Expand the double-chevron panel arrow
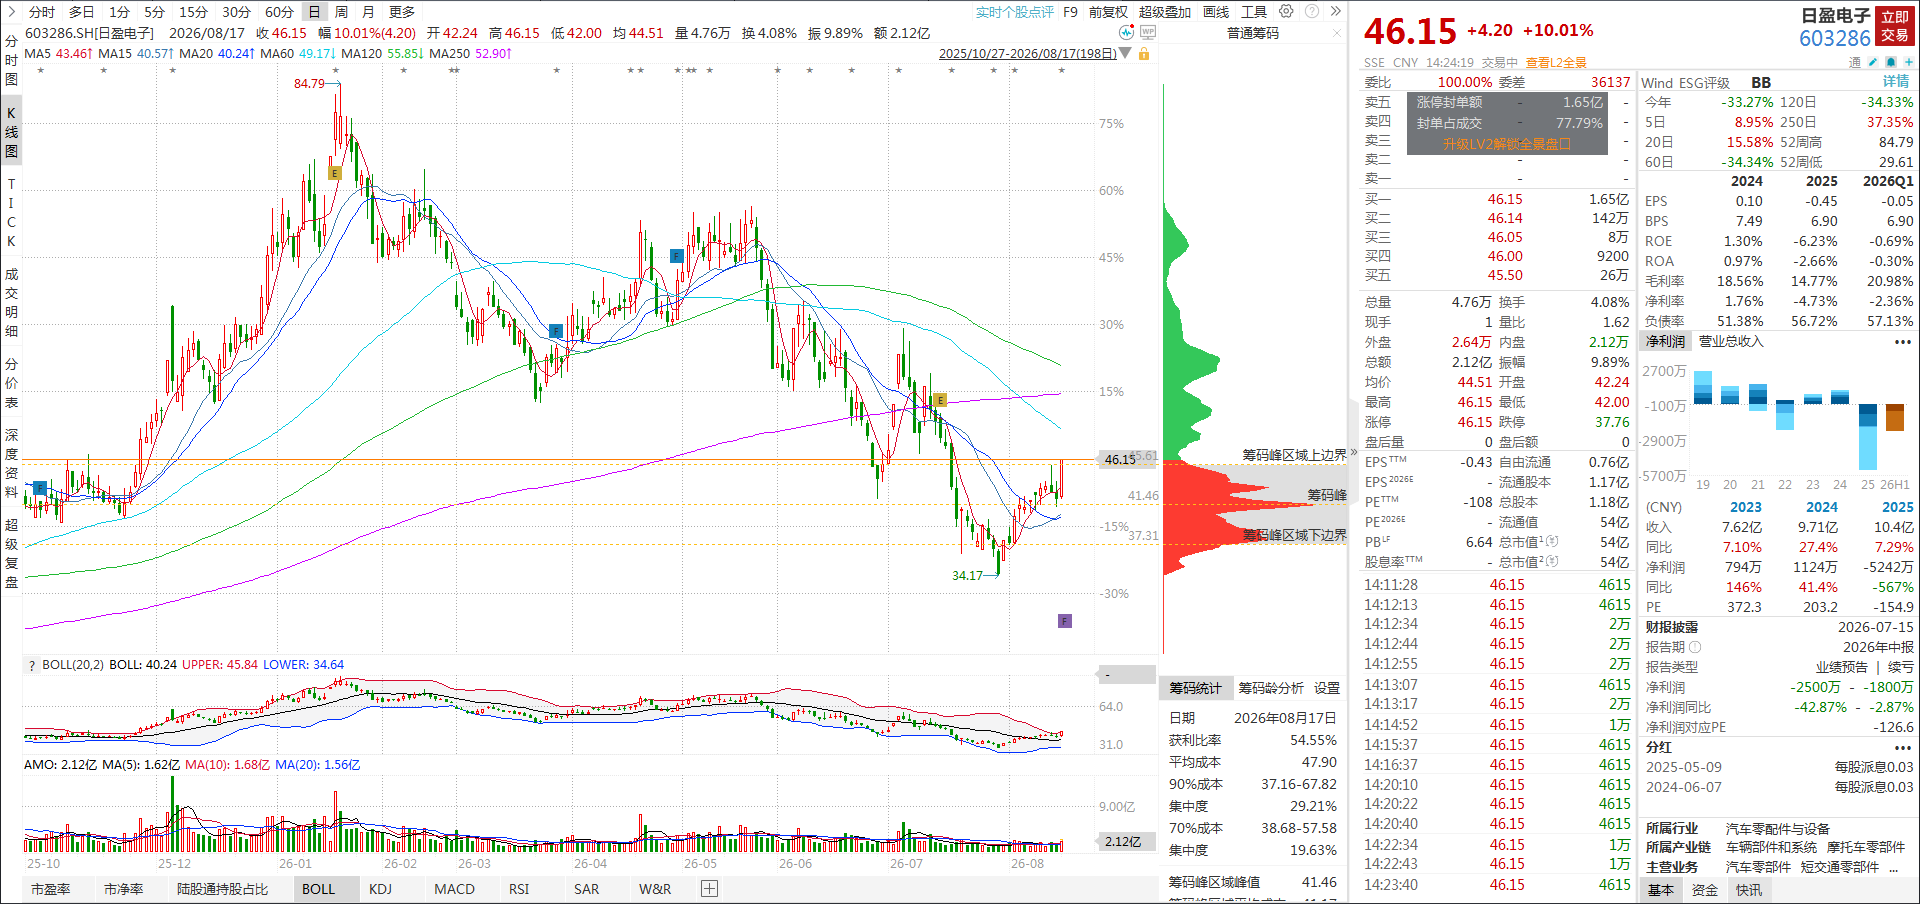 pyautogui.click(x=1335, y=11)
